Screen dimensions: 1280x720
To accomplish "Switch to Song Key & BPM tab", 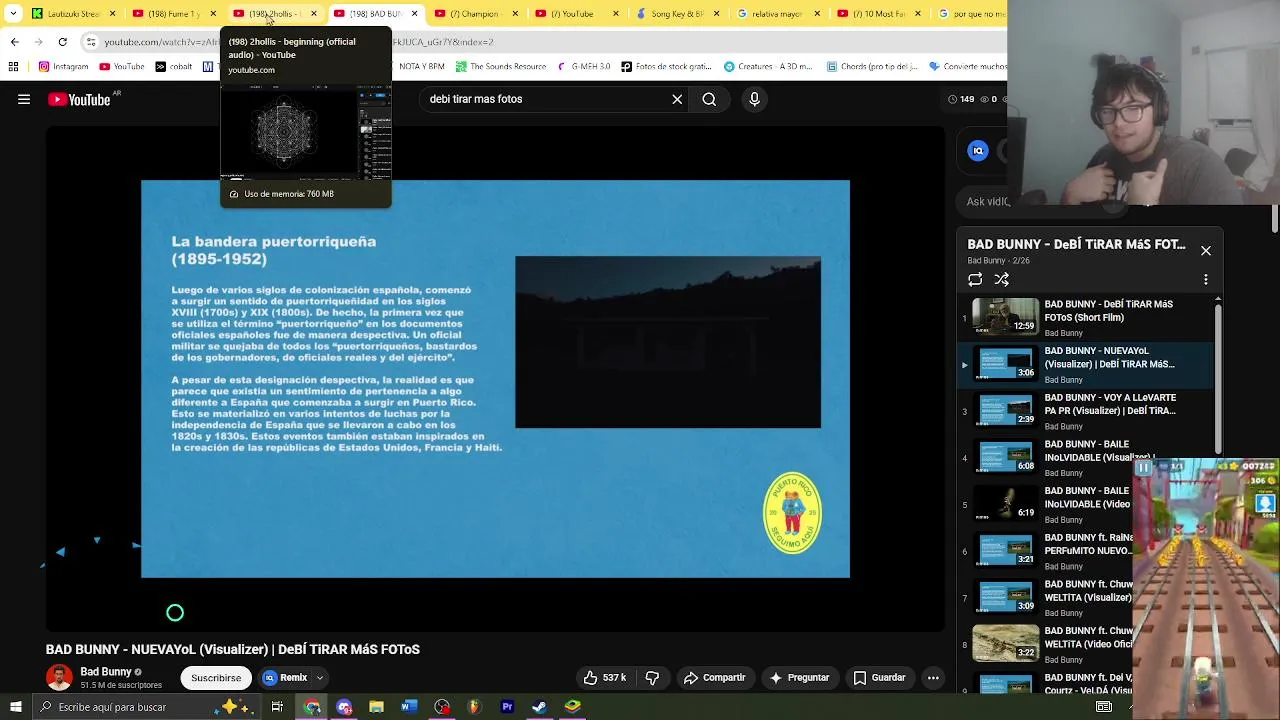I will 676,14.
